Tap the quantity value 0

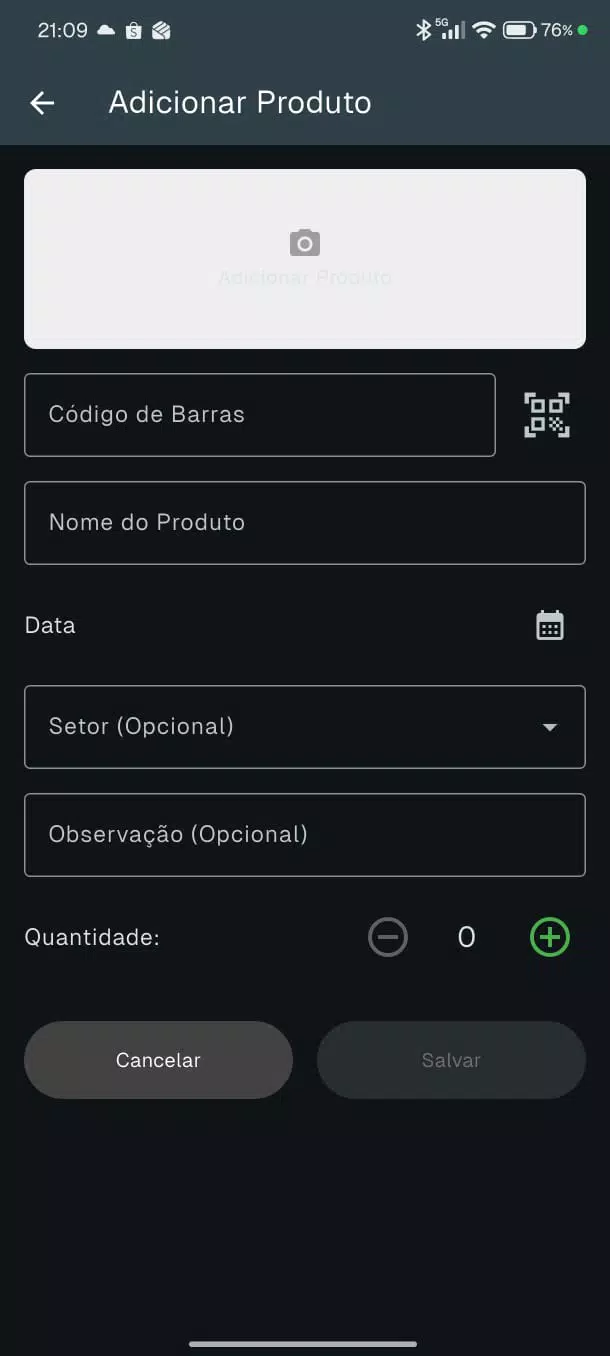(x=466, y=937)
